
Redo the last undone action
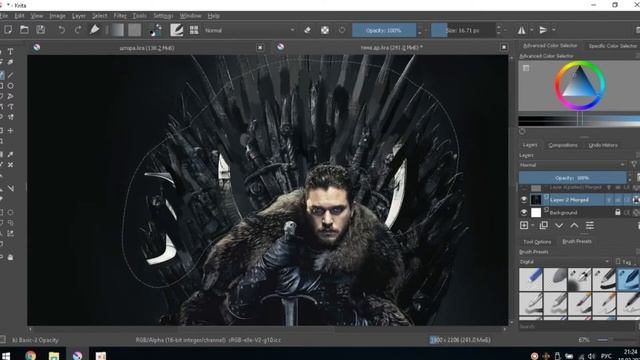click(78, 30)
